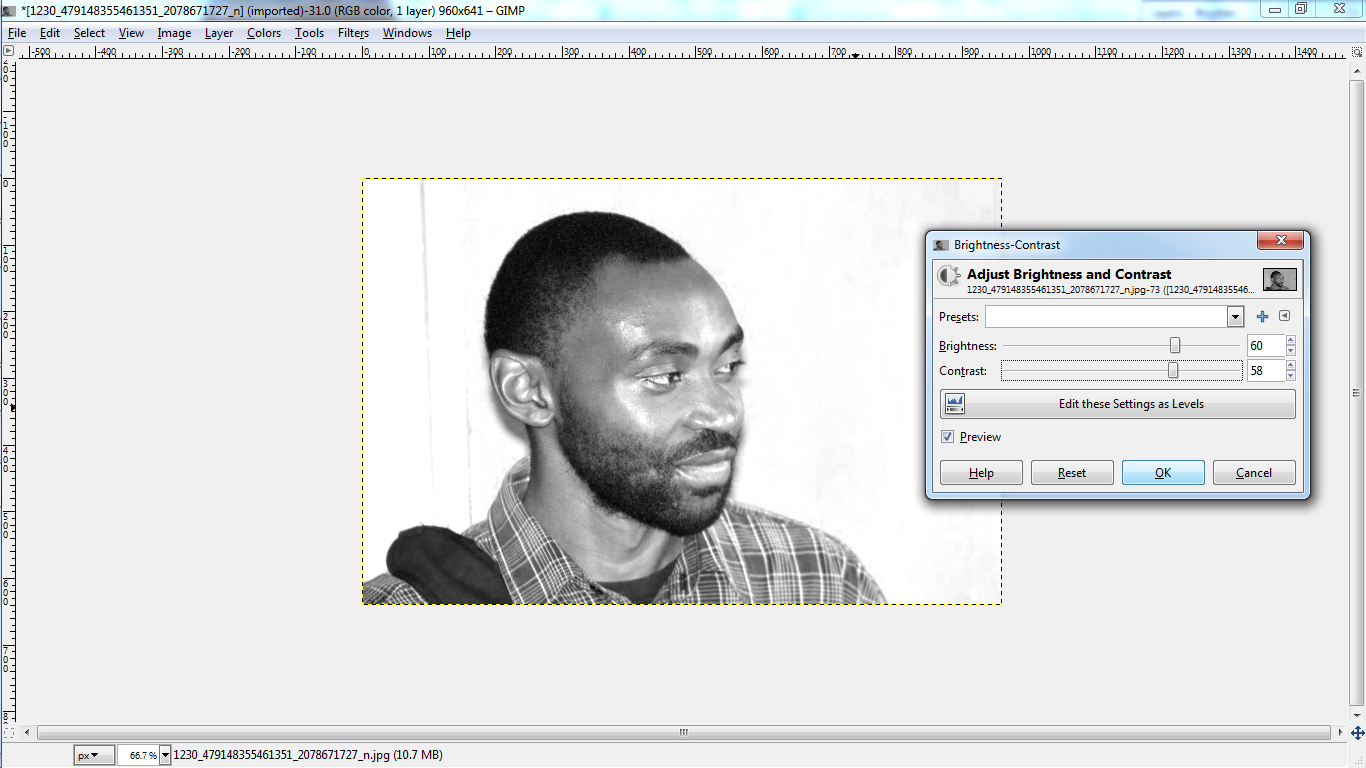Click the Presets text field
The width and height of the screenshot is (1366, 768).
1107,317
